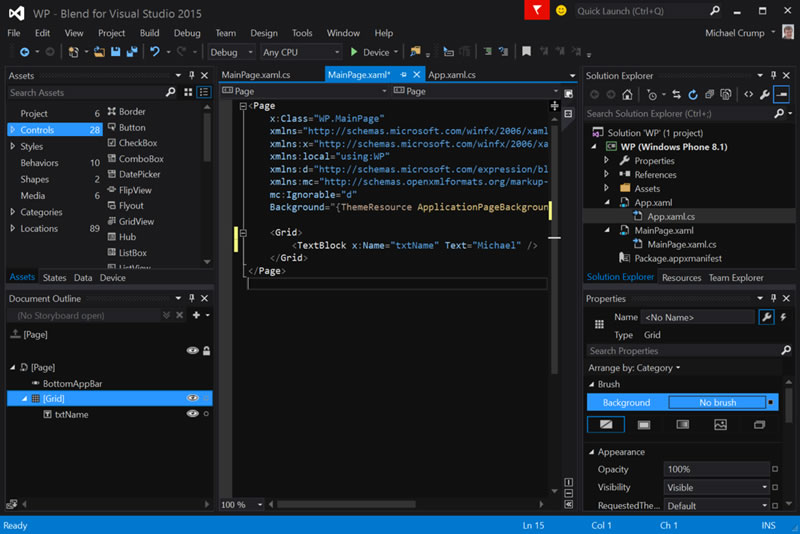This screenshot has height=534, width=800.
Task: Open the event handlers lightning bolt icon
Action: 783,317
